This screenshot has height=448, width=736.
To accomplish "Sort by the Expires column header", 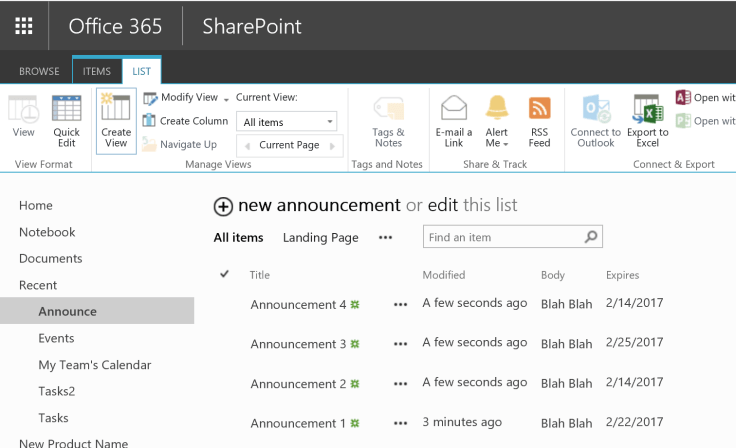I will (622, 275).
